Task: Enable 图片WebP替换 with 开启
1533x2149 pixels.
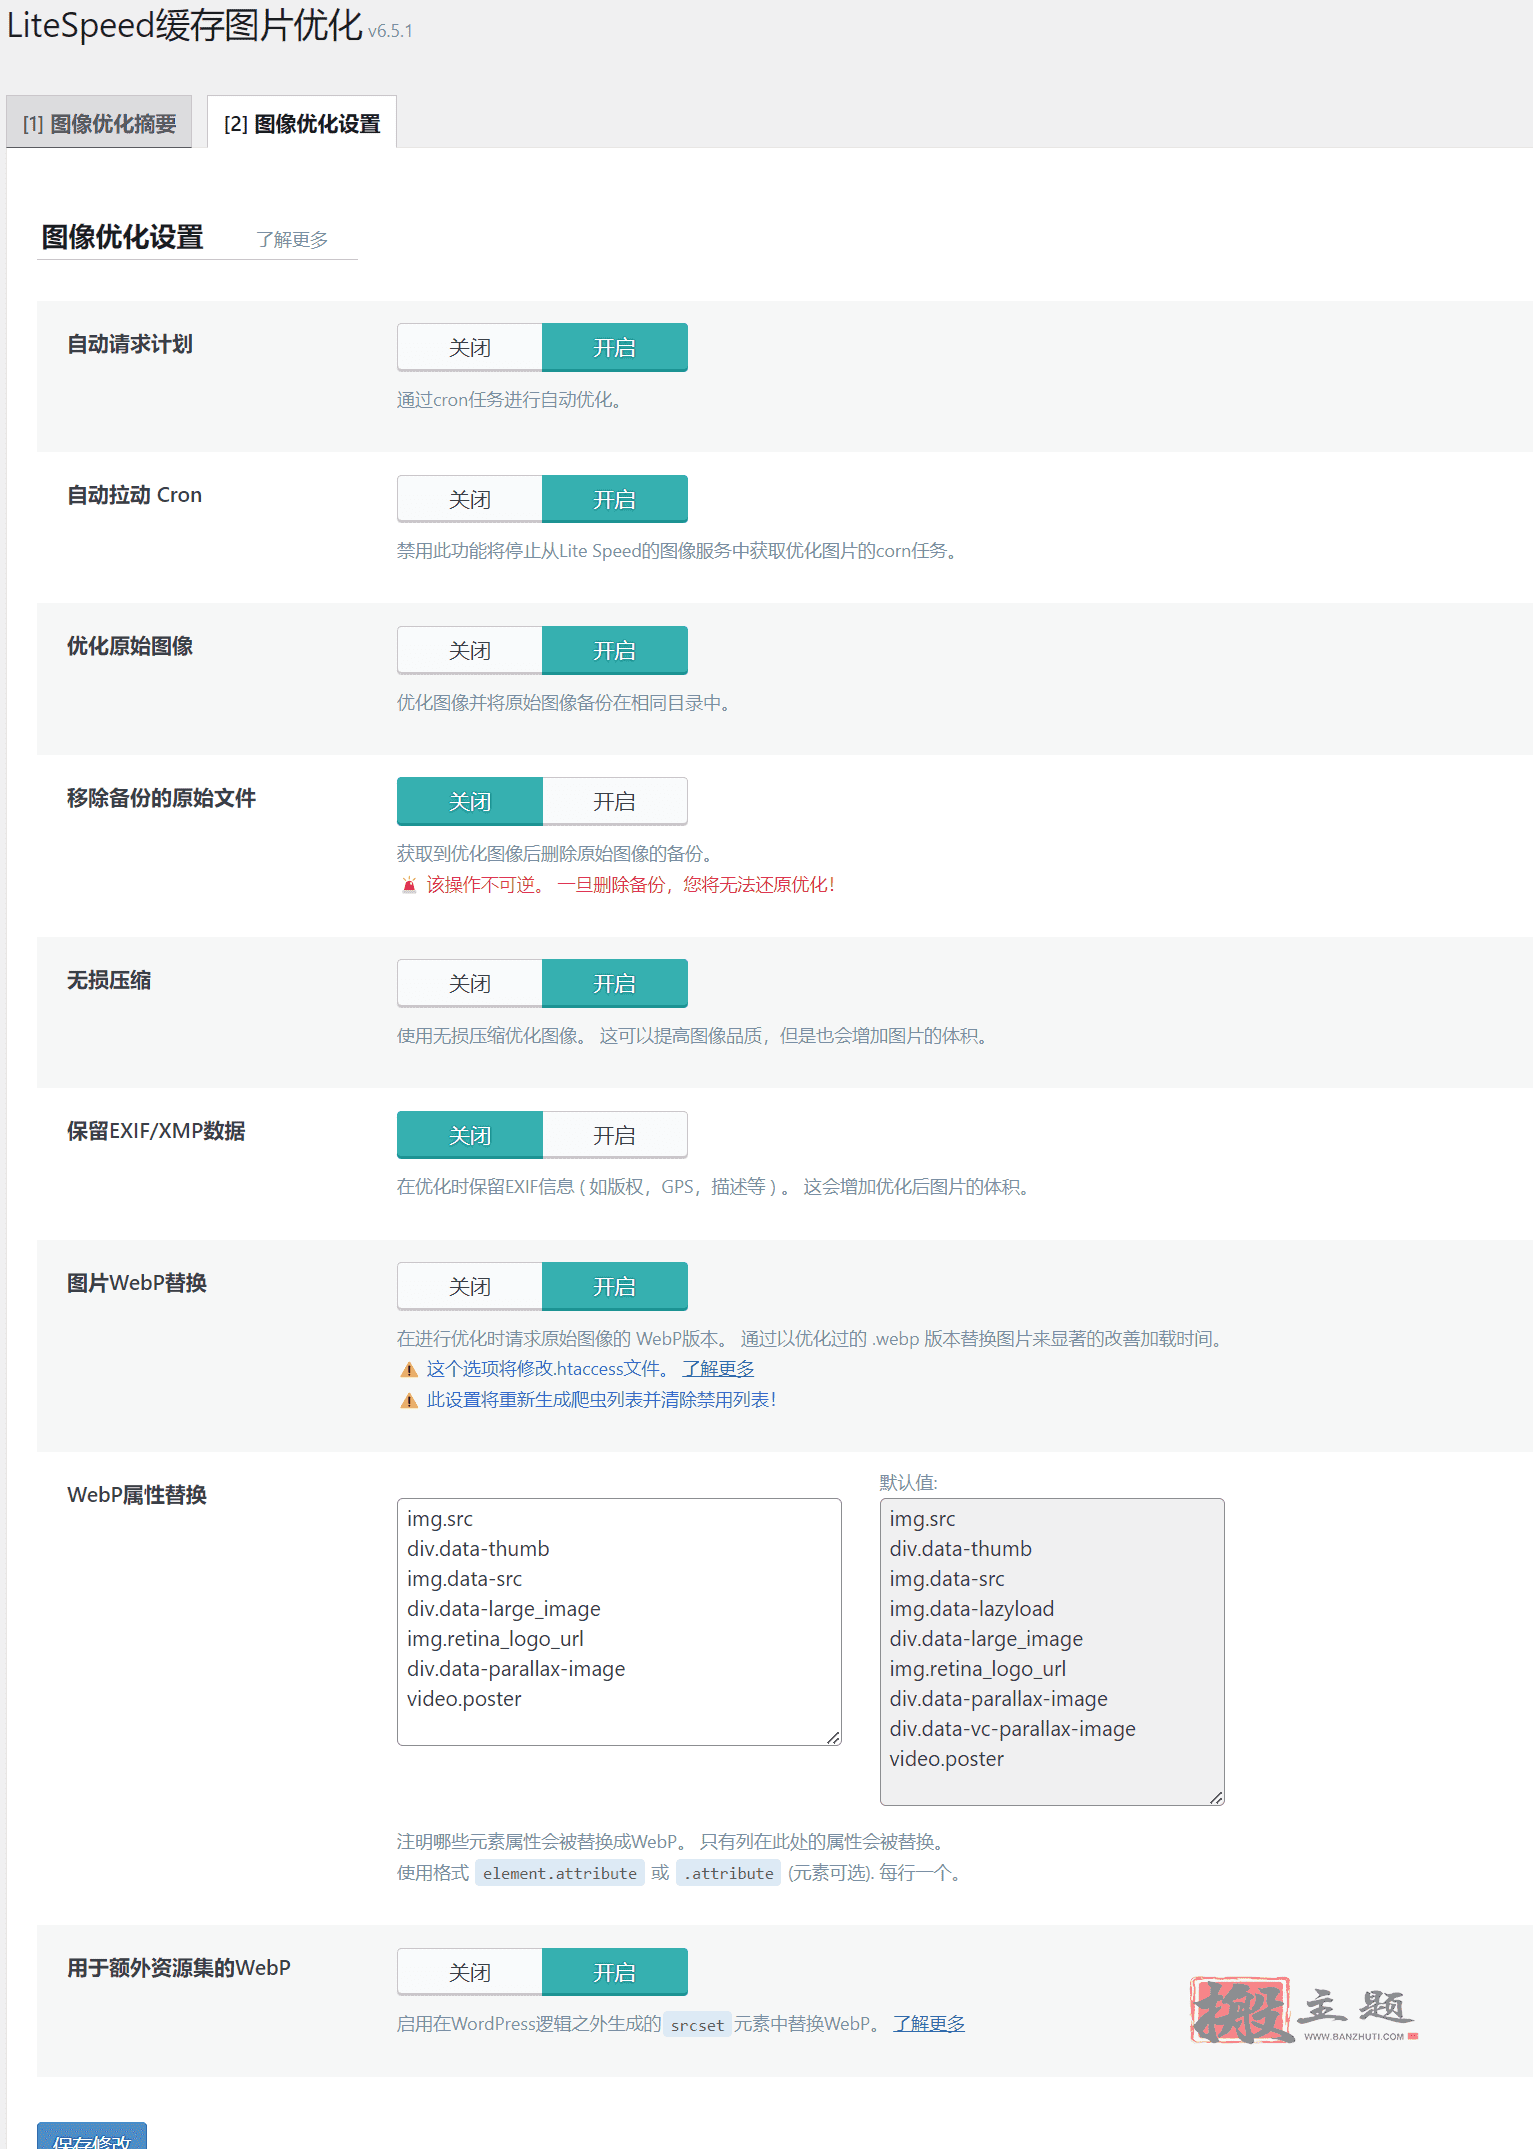Action: point(615,1286)
